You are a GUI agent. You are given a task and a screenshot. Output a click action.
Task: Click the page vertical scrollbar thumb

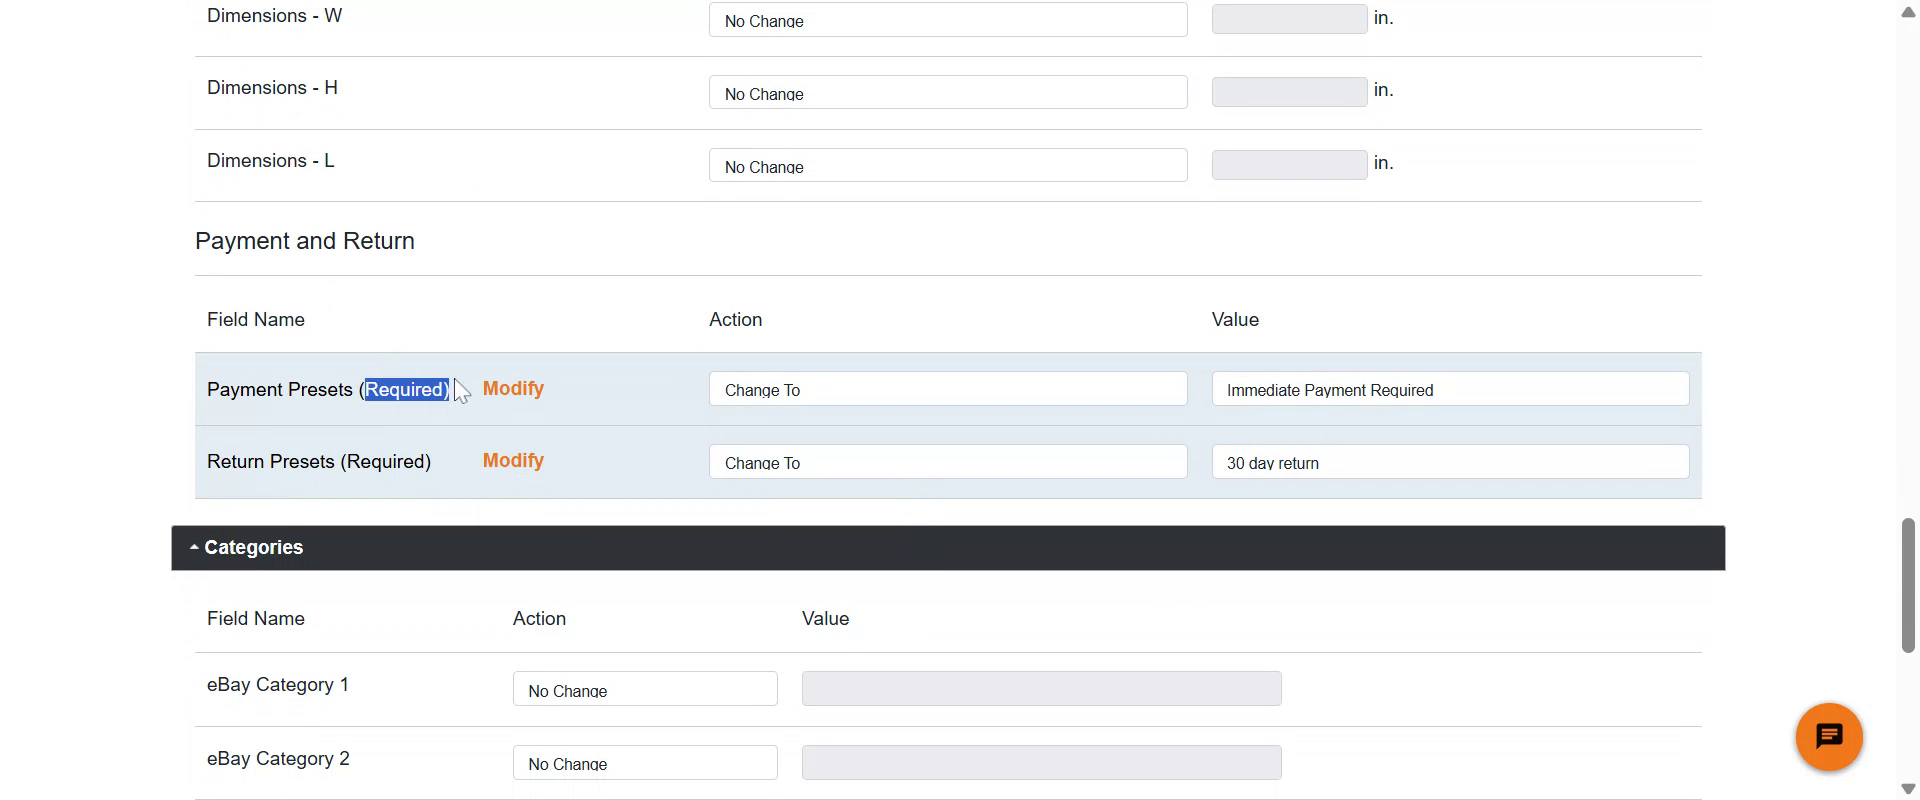click(1908, 586)
